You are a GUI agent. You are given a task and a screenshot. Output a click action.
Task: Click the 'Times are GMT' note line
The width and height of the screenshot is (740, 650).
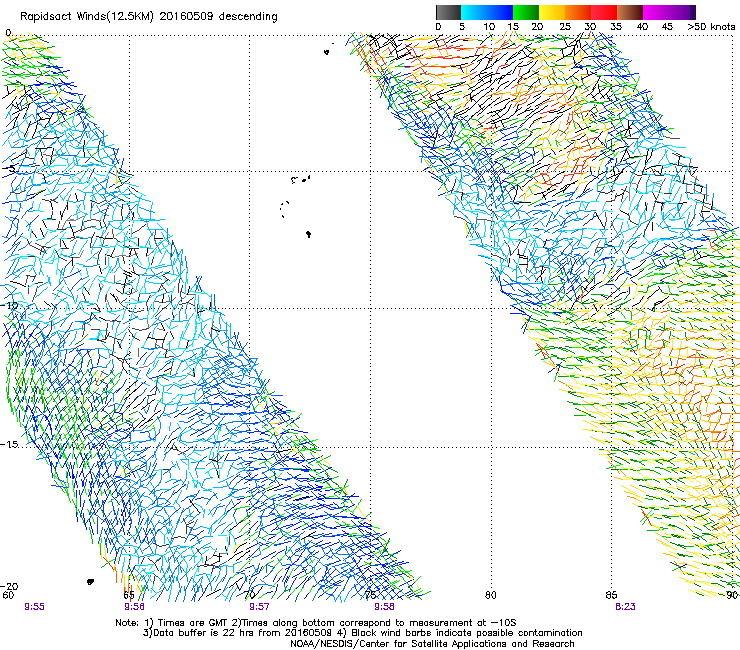tap(316, 623)
